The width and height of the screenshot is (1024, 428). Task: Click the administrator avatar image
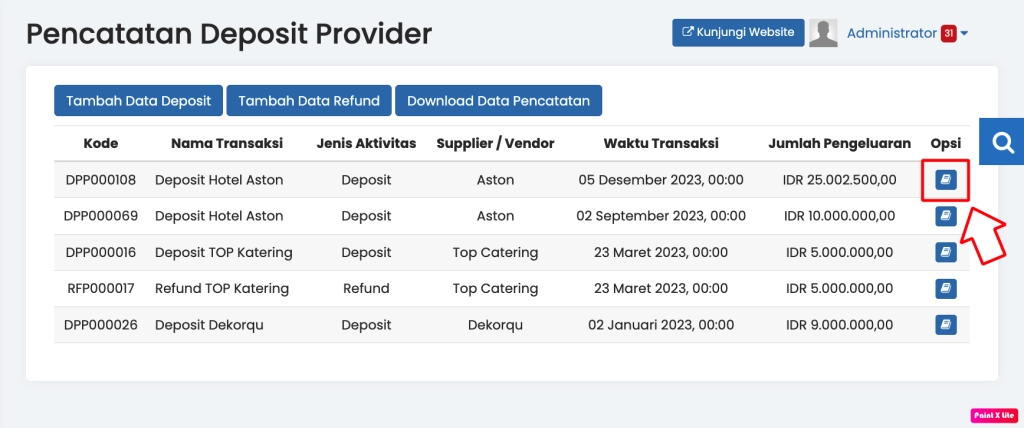tap(823, 33)
